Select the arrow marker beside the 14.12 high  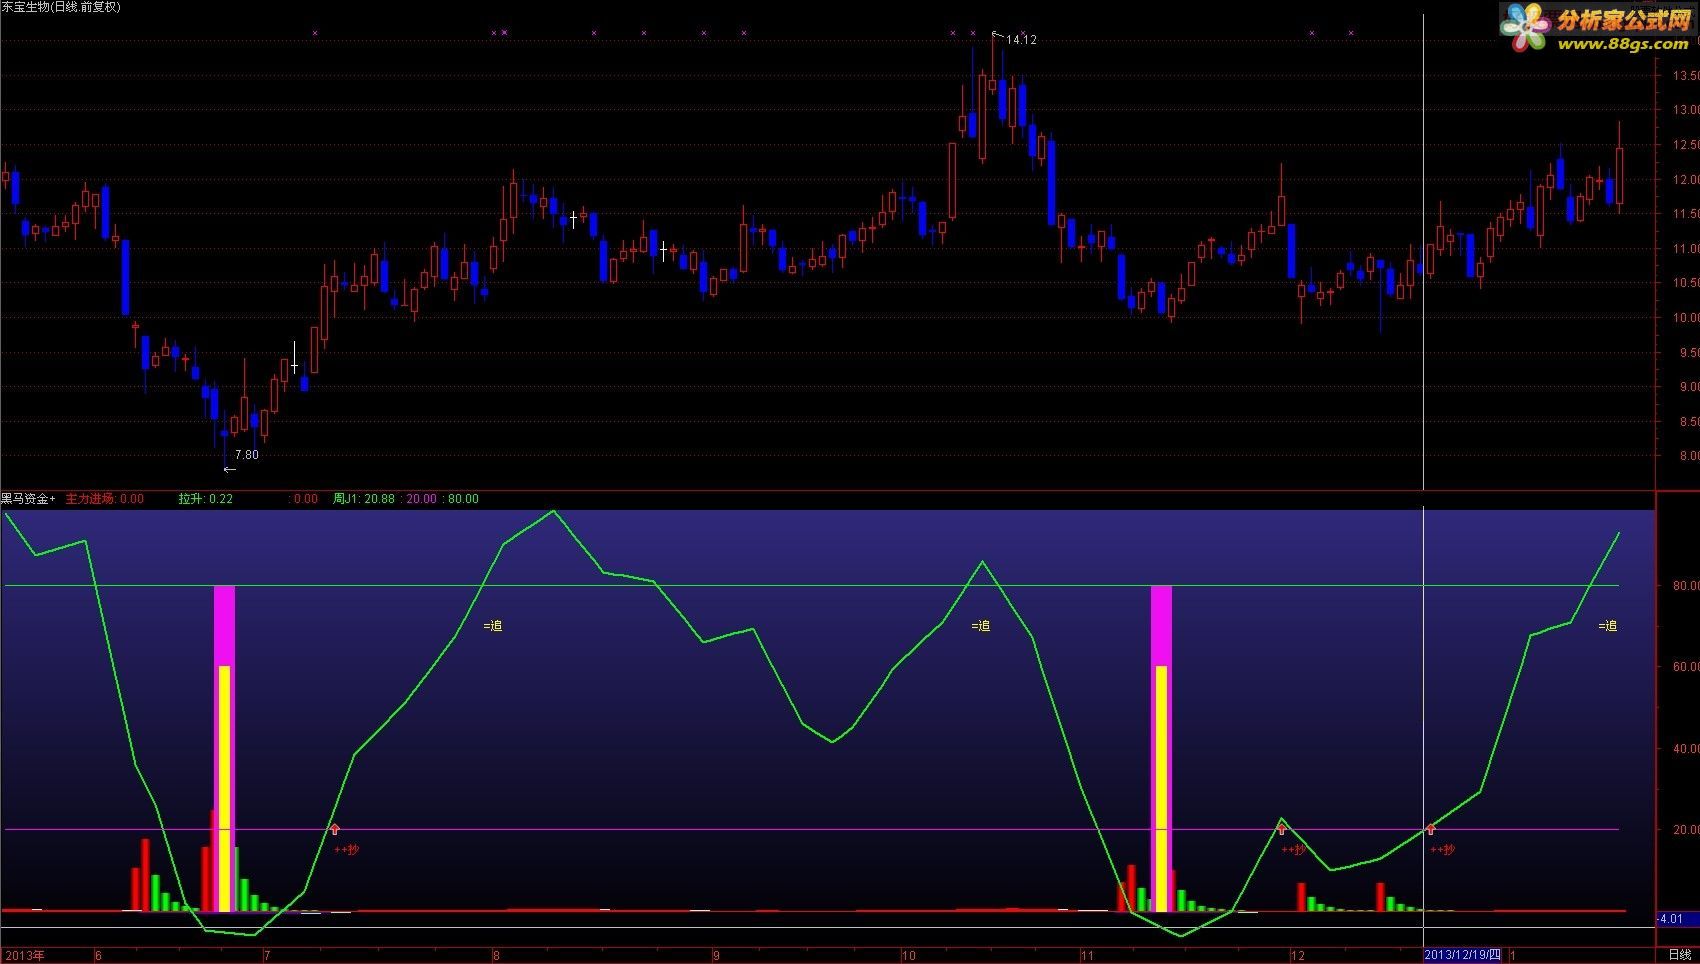pyautogui.click(x=998, y=36)
